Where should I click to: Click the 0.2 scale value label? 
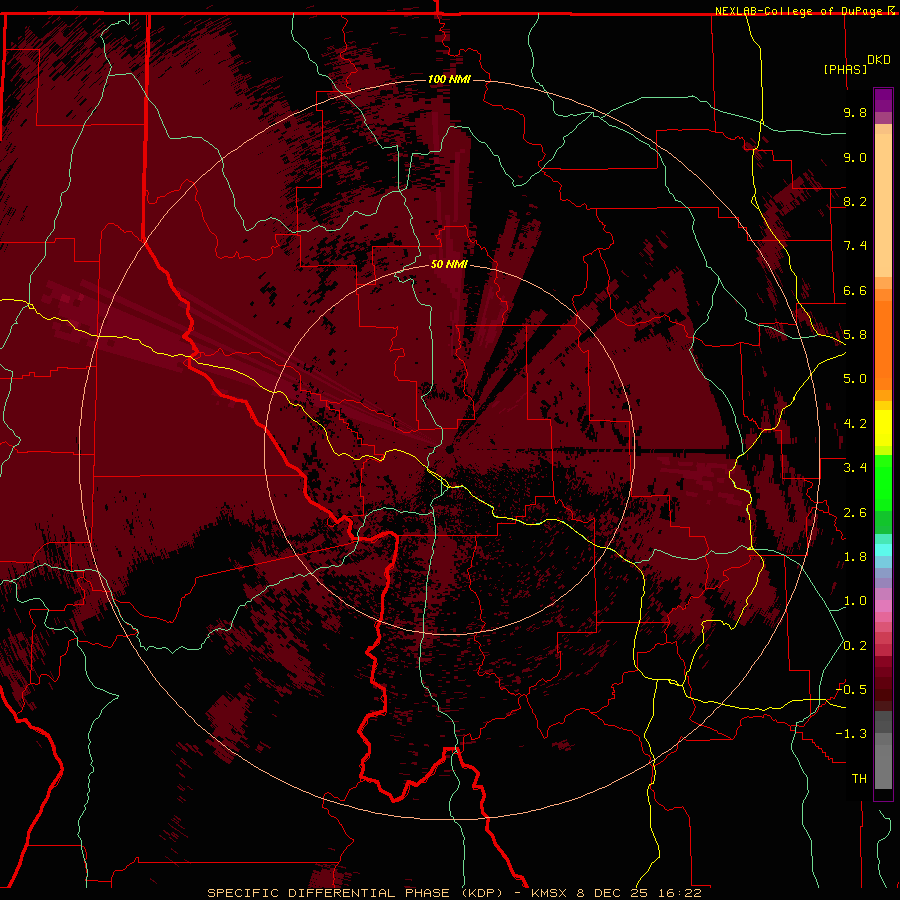tap(855, 646)
